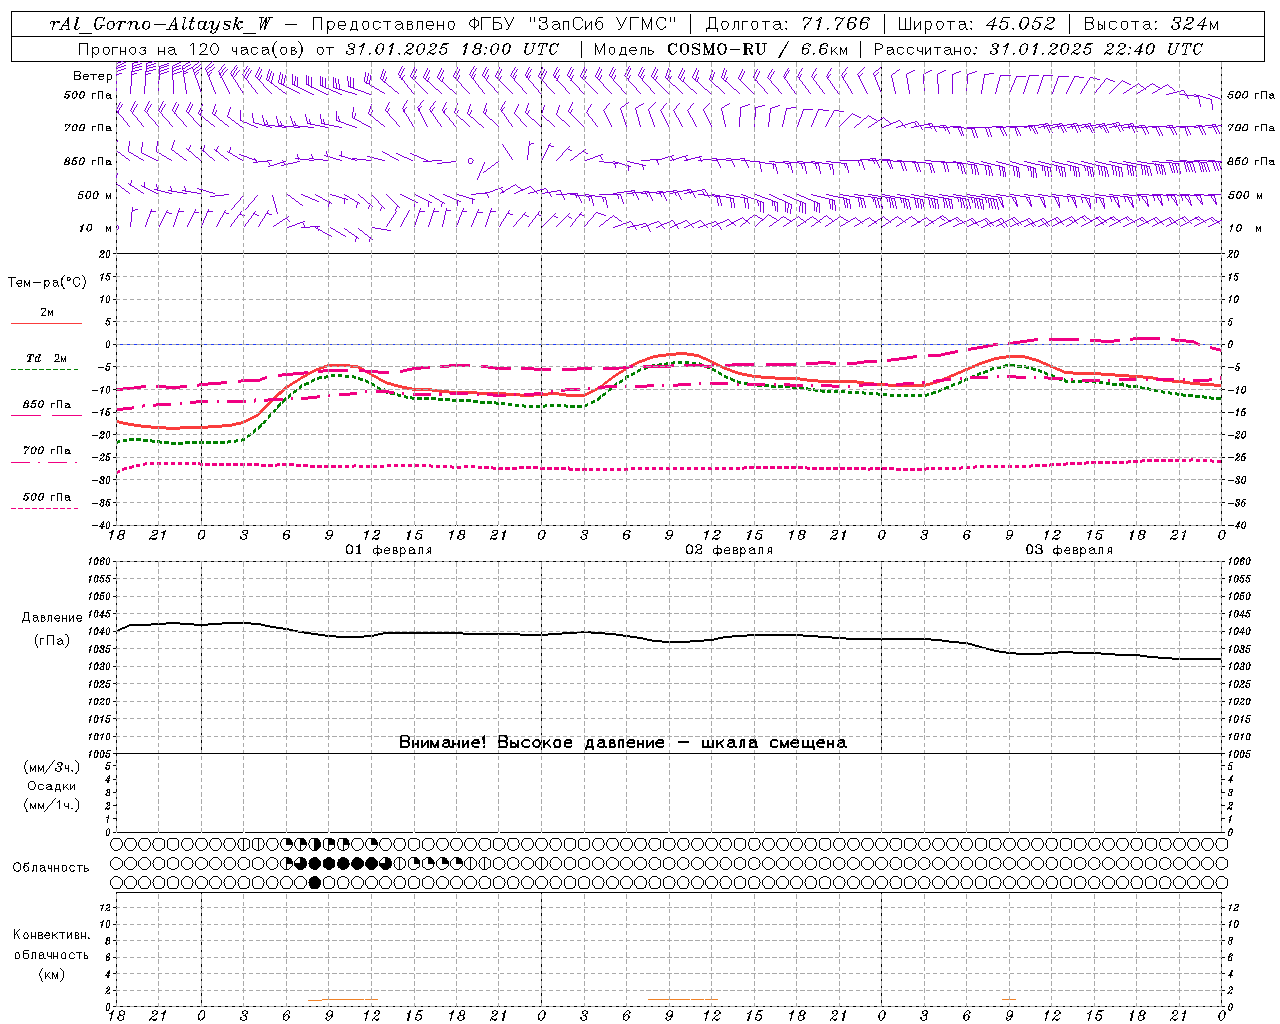1280x1024 pixels.
Task: Click the Давление pressure panel label
Action: coord(52,618)
